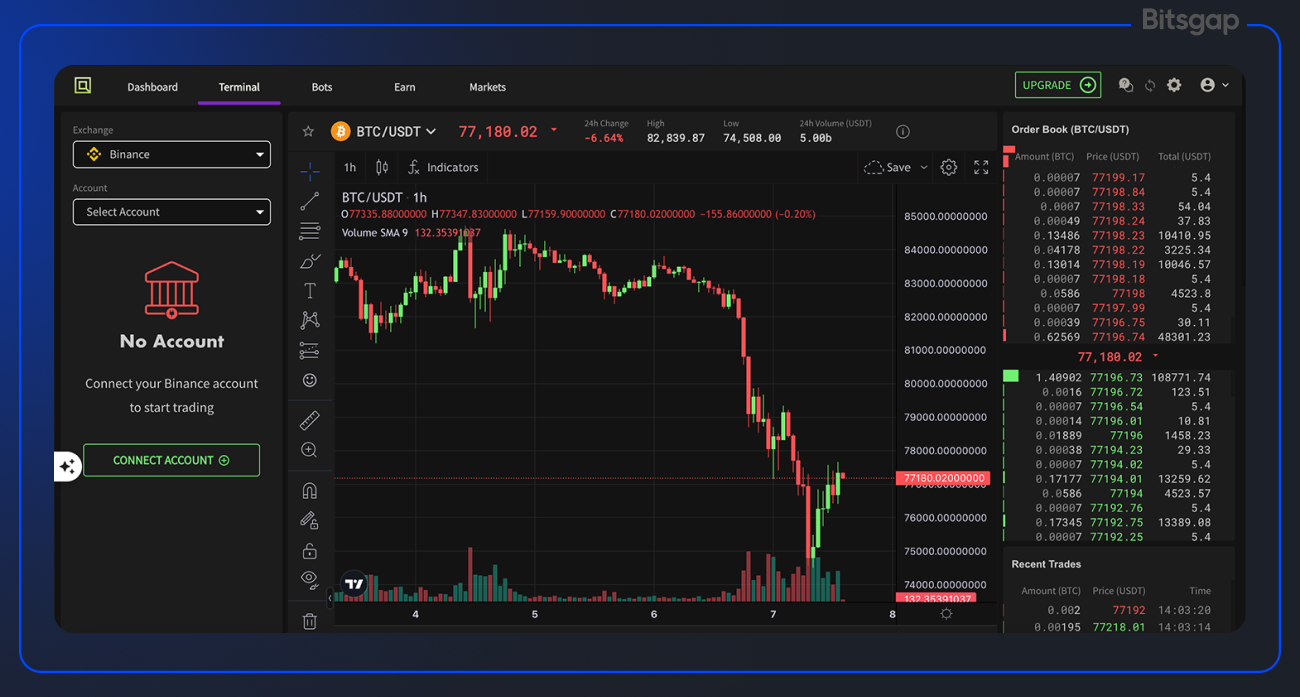Open the Exchange dropdown showing Binance
Image resolution: width=1300 pixels, height=697 pixels.
[x=171, y=154]
